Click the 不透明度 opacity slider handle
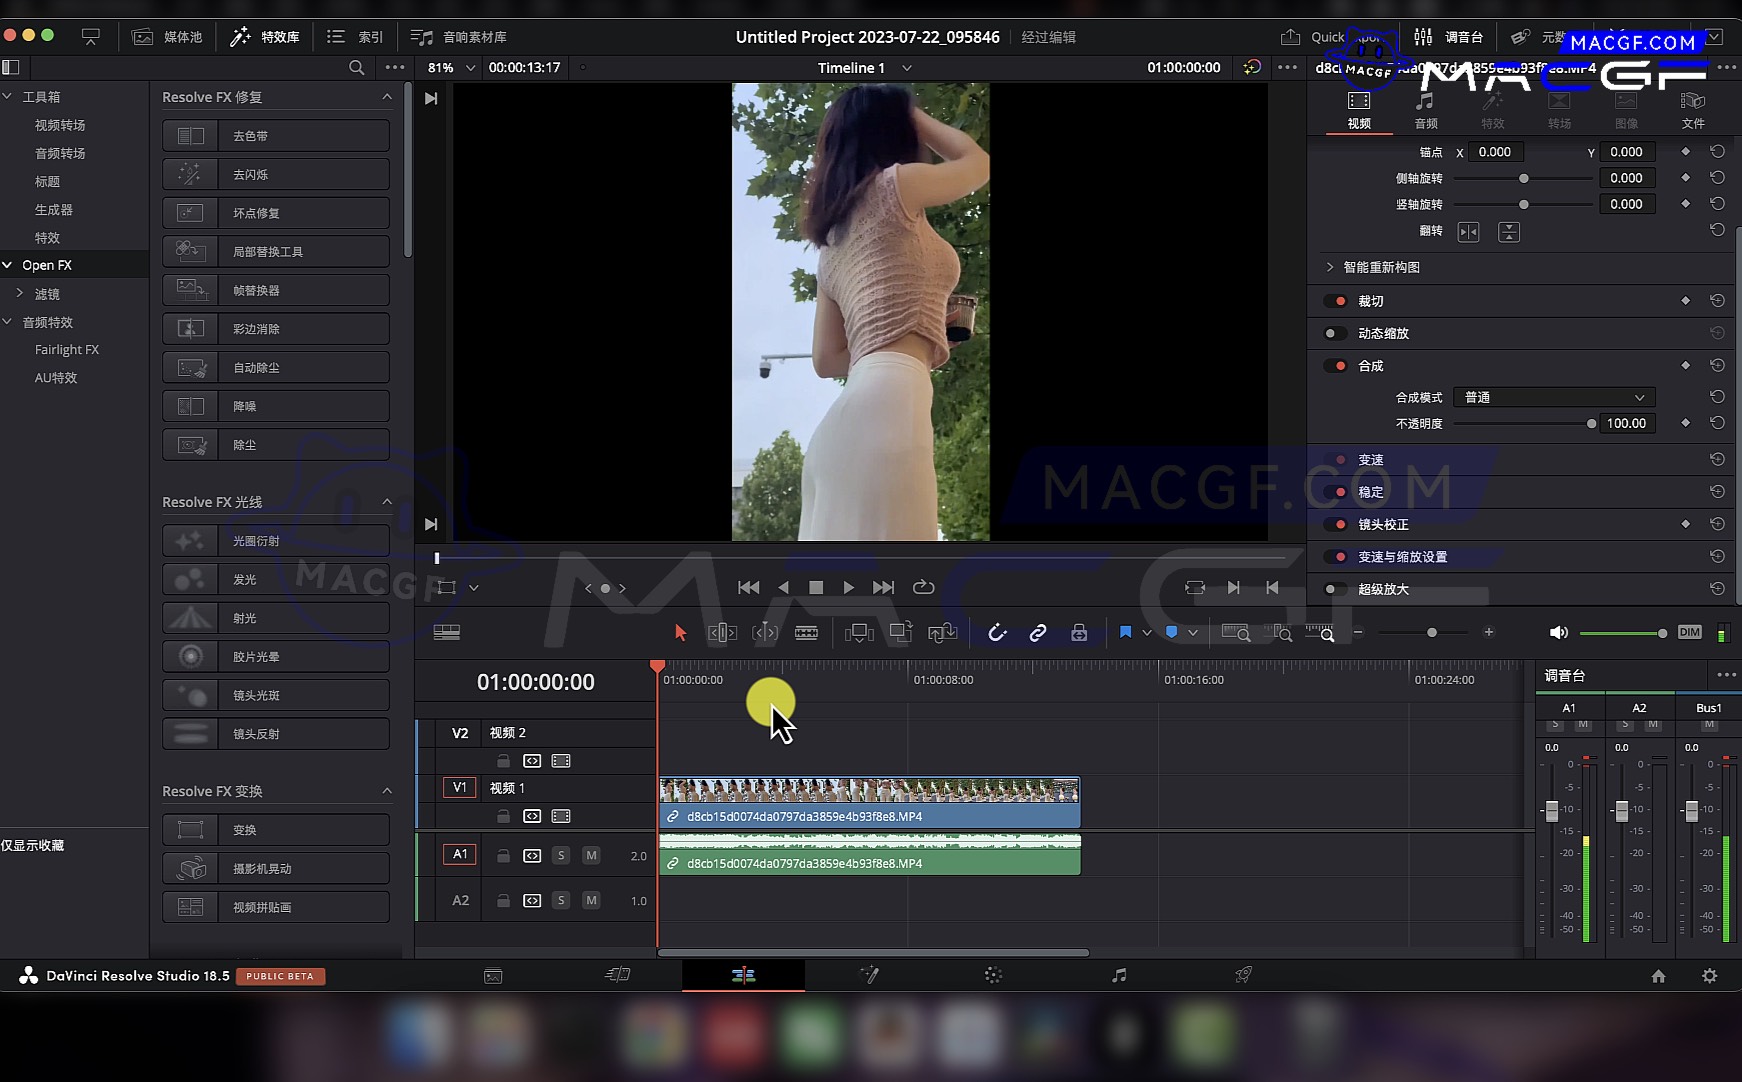 (1591, 424)
